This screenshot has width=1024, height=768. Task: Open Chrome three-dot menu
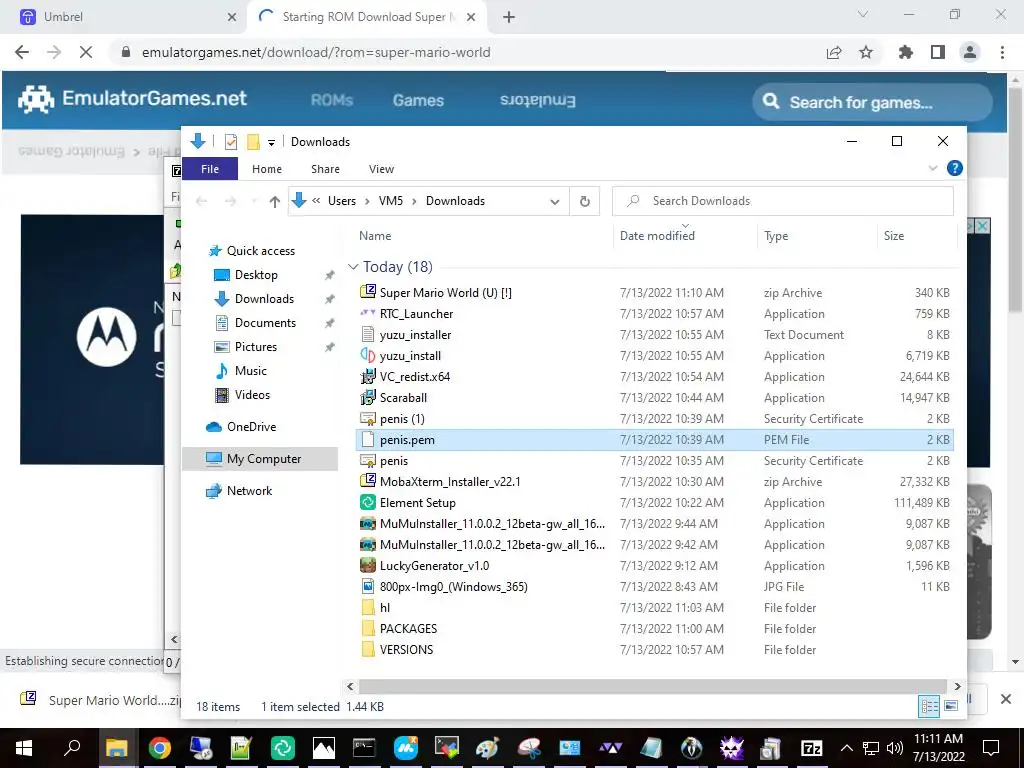point(1002,52)
